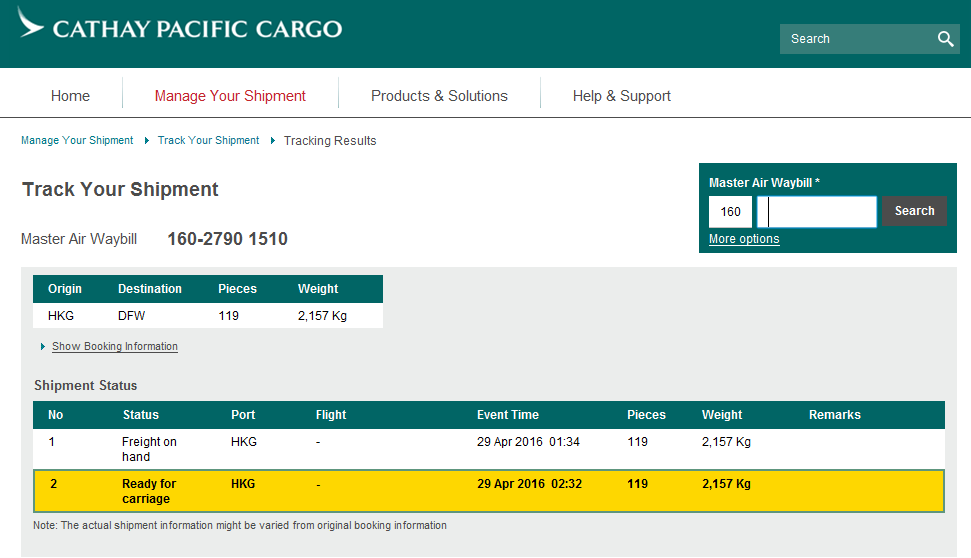Image resolution: width=971 pixels, height=558 pixels.
Task: Click the Remarks column header
Action: (x=835, y=415)
